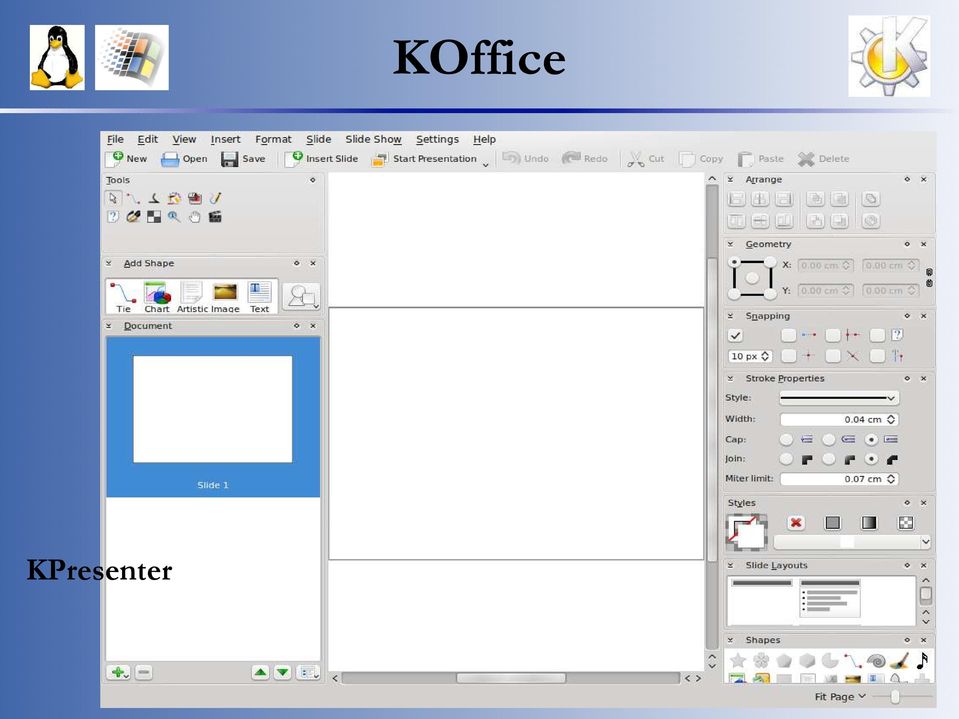The image size is (959, 719).
Task: Insert the music note shape from Shapes
Action: click(922, 660)
